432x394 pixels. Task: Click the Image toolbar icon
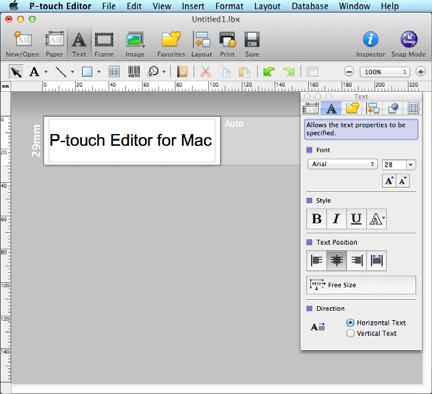pos(135,44)
